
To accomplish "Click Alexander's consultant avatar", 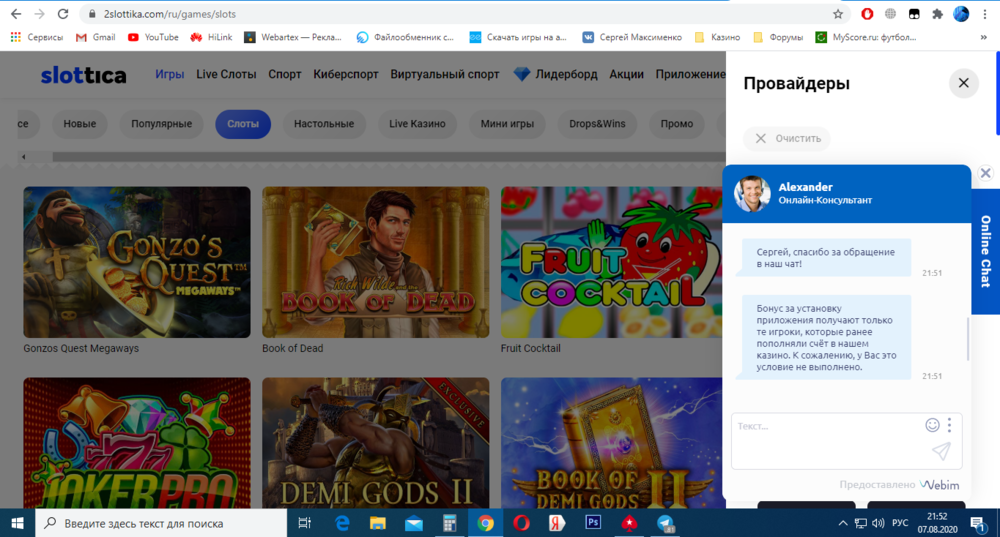I will tap(752, 193).
